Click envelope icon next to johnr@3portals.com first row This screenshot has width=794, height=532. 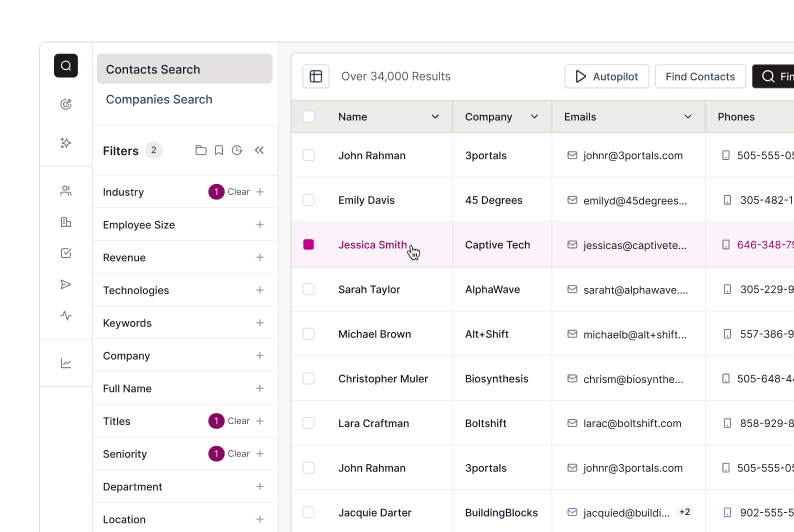point(572,155)
